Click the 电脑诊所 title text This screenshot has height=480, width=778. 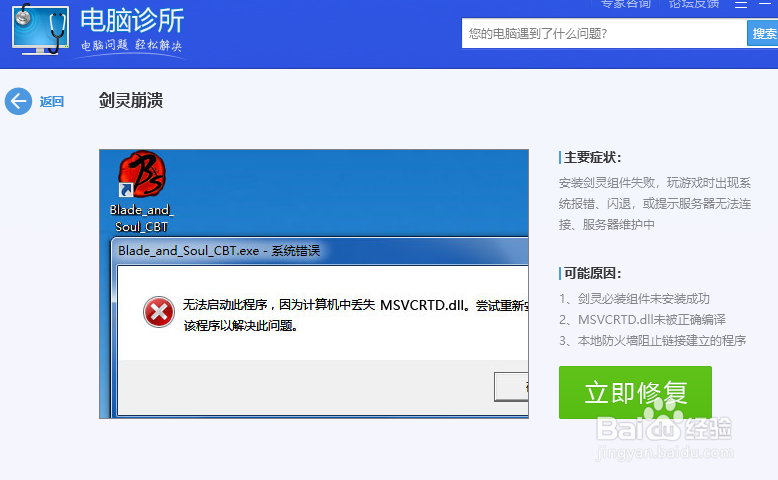pyautogui.click(x=132, y=20)
